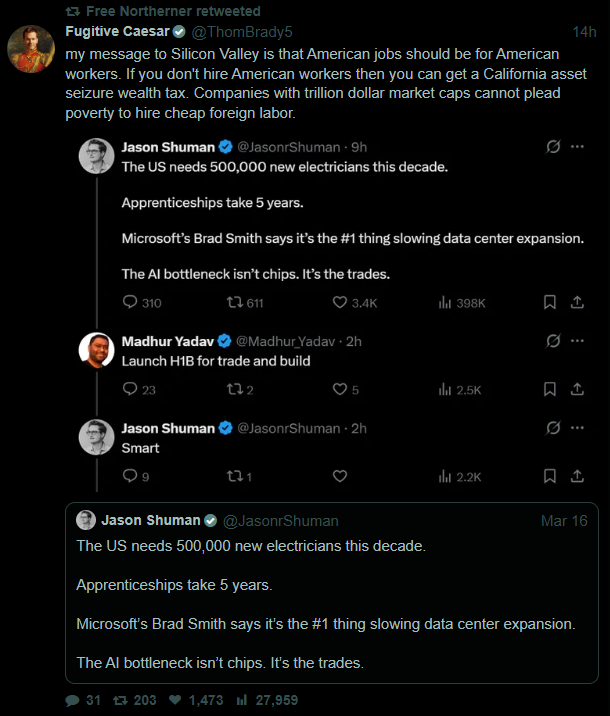Click the heart icon showing 1,473 likes
The image size is (610, 716).
176,700
